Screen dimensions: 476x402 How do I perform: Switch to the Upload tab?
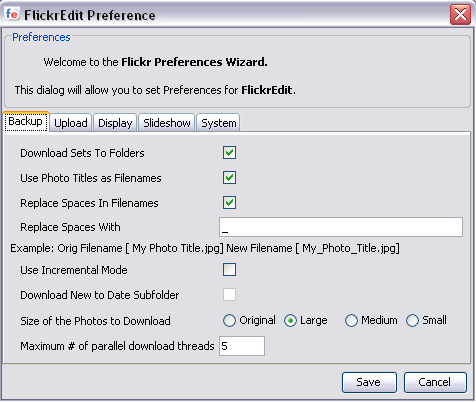coord(71,123)
